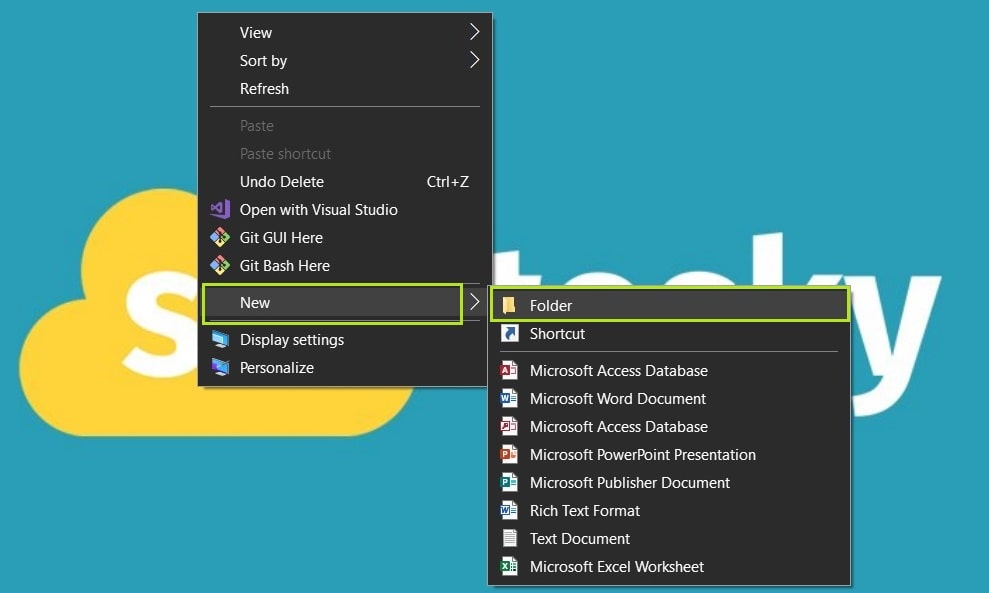Select Git GUI Here entry
Screen dimensions: 989x593
(345, 237)
